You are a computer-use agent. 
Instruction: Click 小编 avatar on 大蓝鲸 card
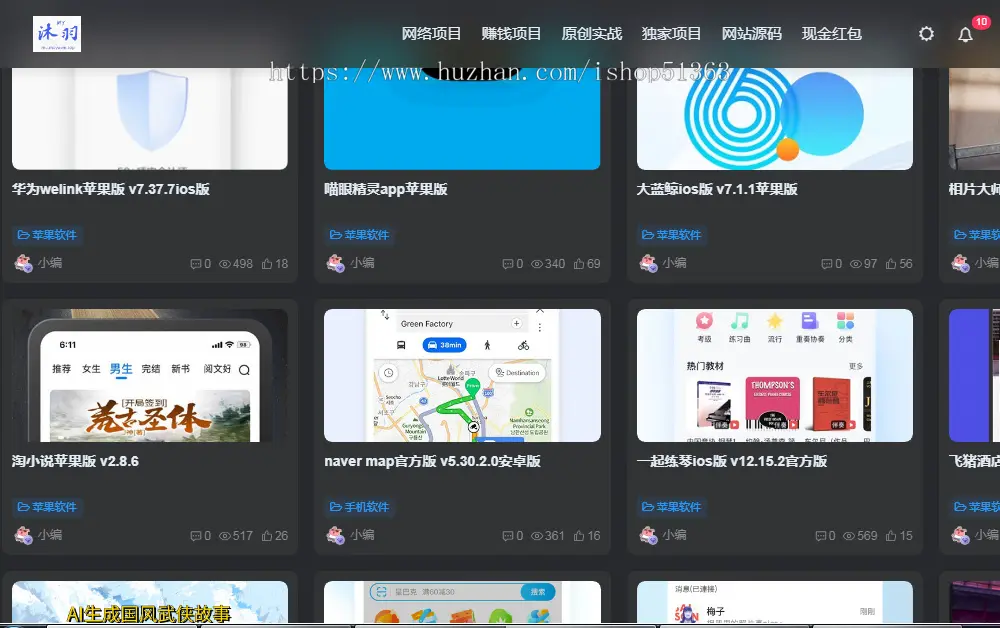[649, 263]
